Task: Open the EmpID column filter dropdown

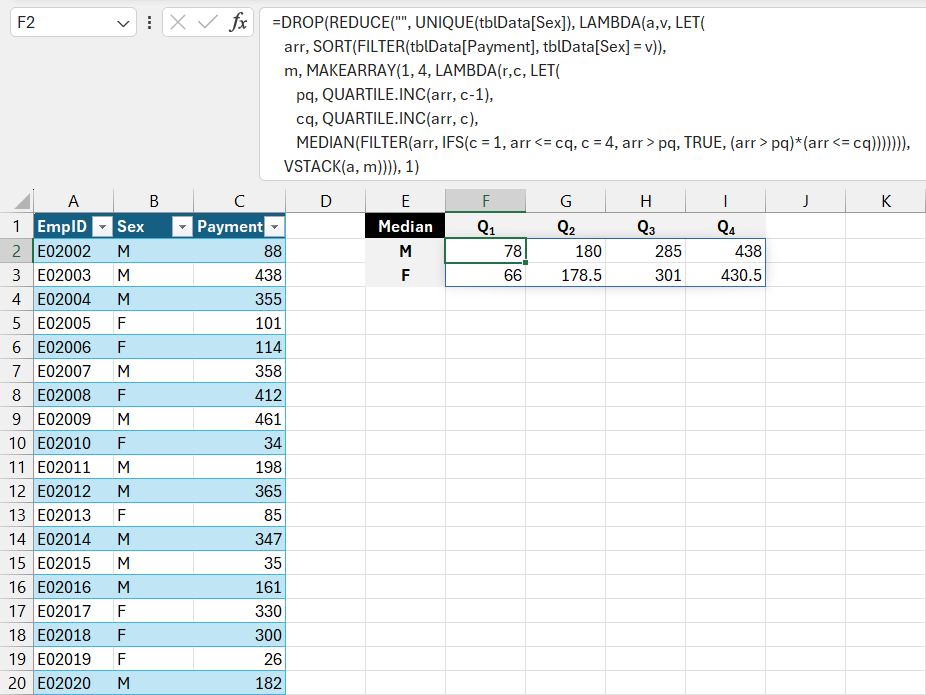Action: [x=101, y=227]
